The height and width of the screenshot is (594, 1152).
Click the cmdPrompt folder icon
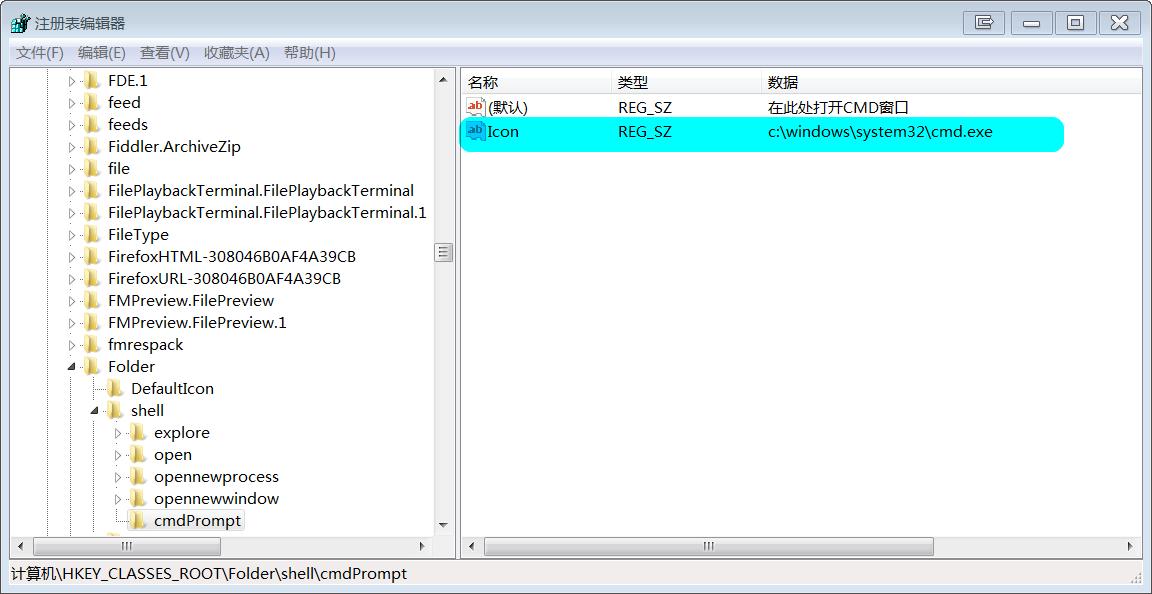click(138, 520)
